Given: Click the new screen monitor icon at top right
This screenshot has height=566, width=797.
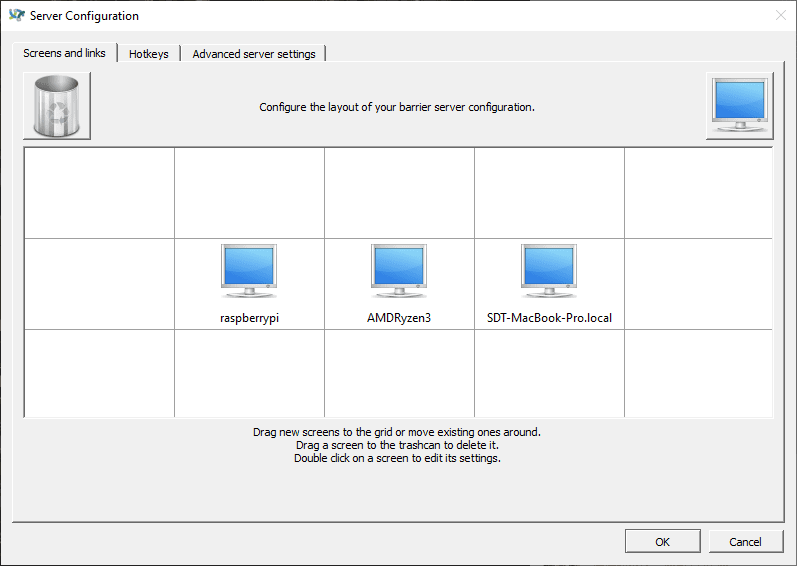Looking at the screenshot, I should (x=739, y=106).
